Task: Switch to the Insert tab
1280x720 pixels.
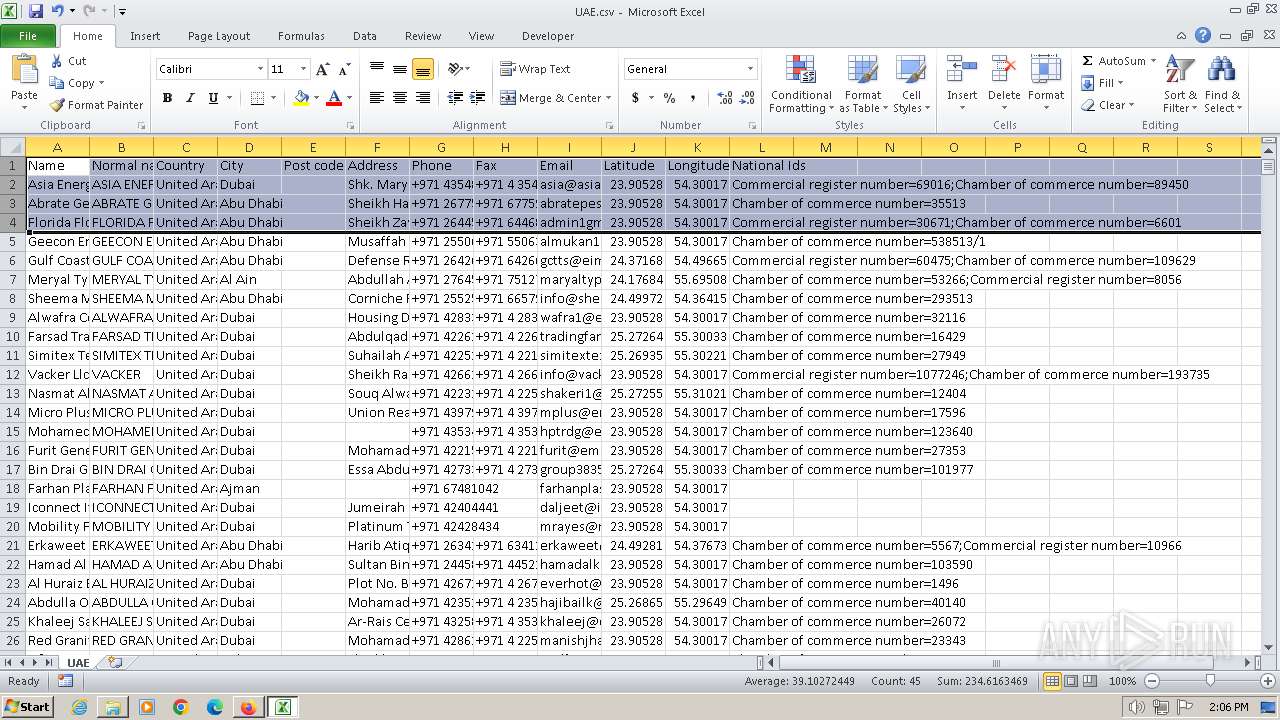Action: click(x=145, y=36)
